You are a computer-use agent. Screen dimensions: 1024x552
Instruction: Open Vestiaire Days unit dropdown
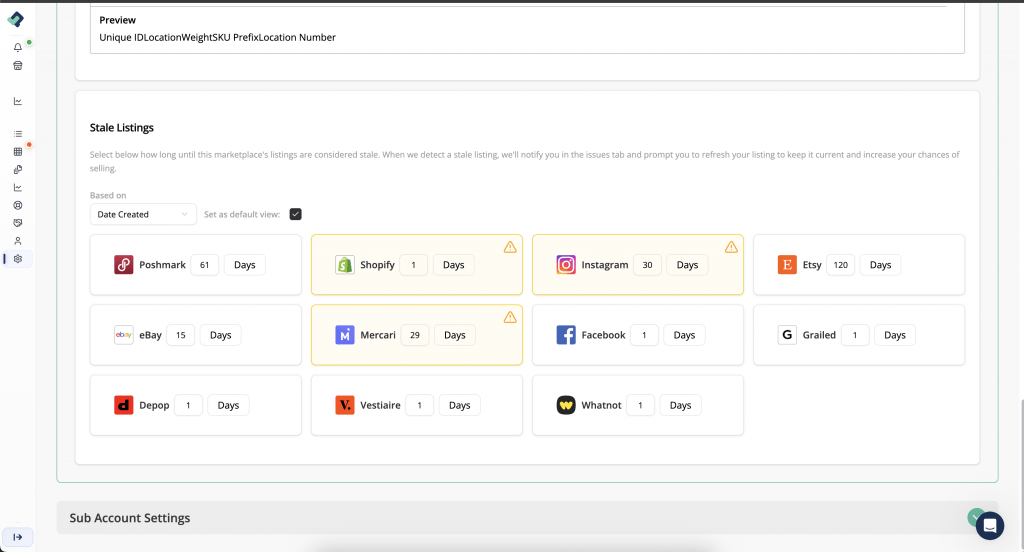(460, 405)
